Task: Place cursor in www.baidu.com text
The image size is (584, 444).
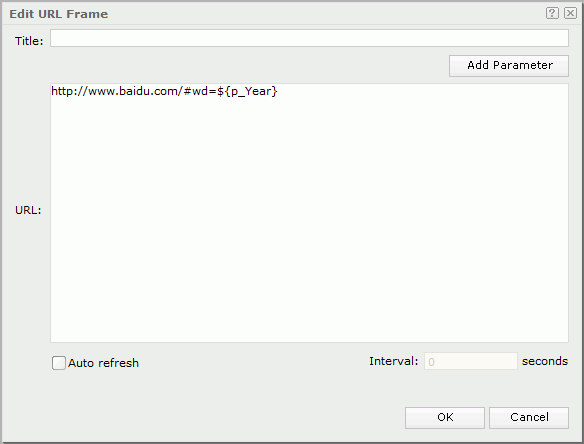Action: point(134,91)
